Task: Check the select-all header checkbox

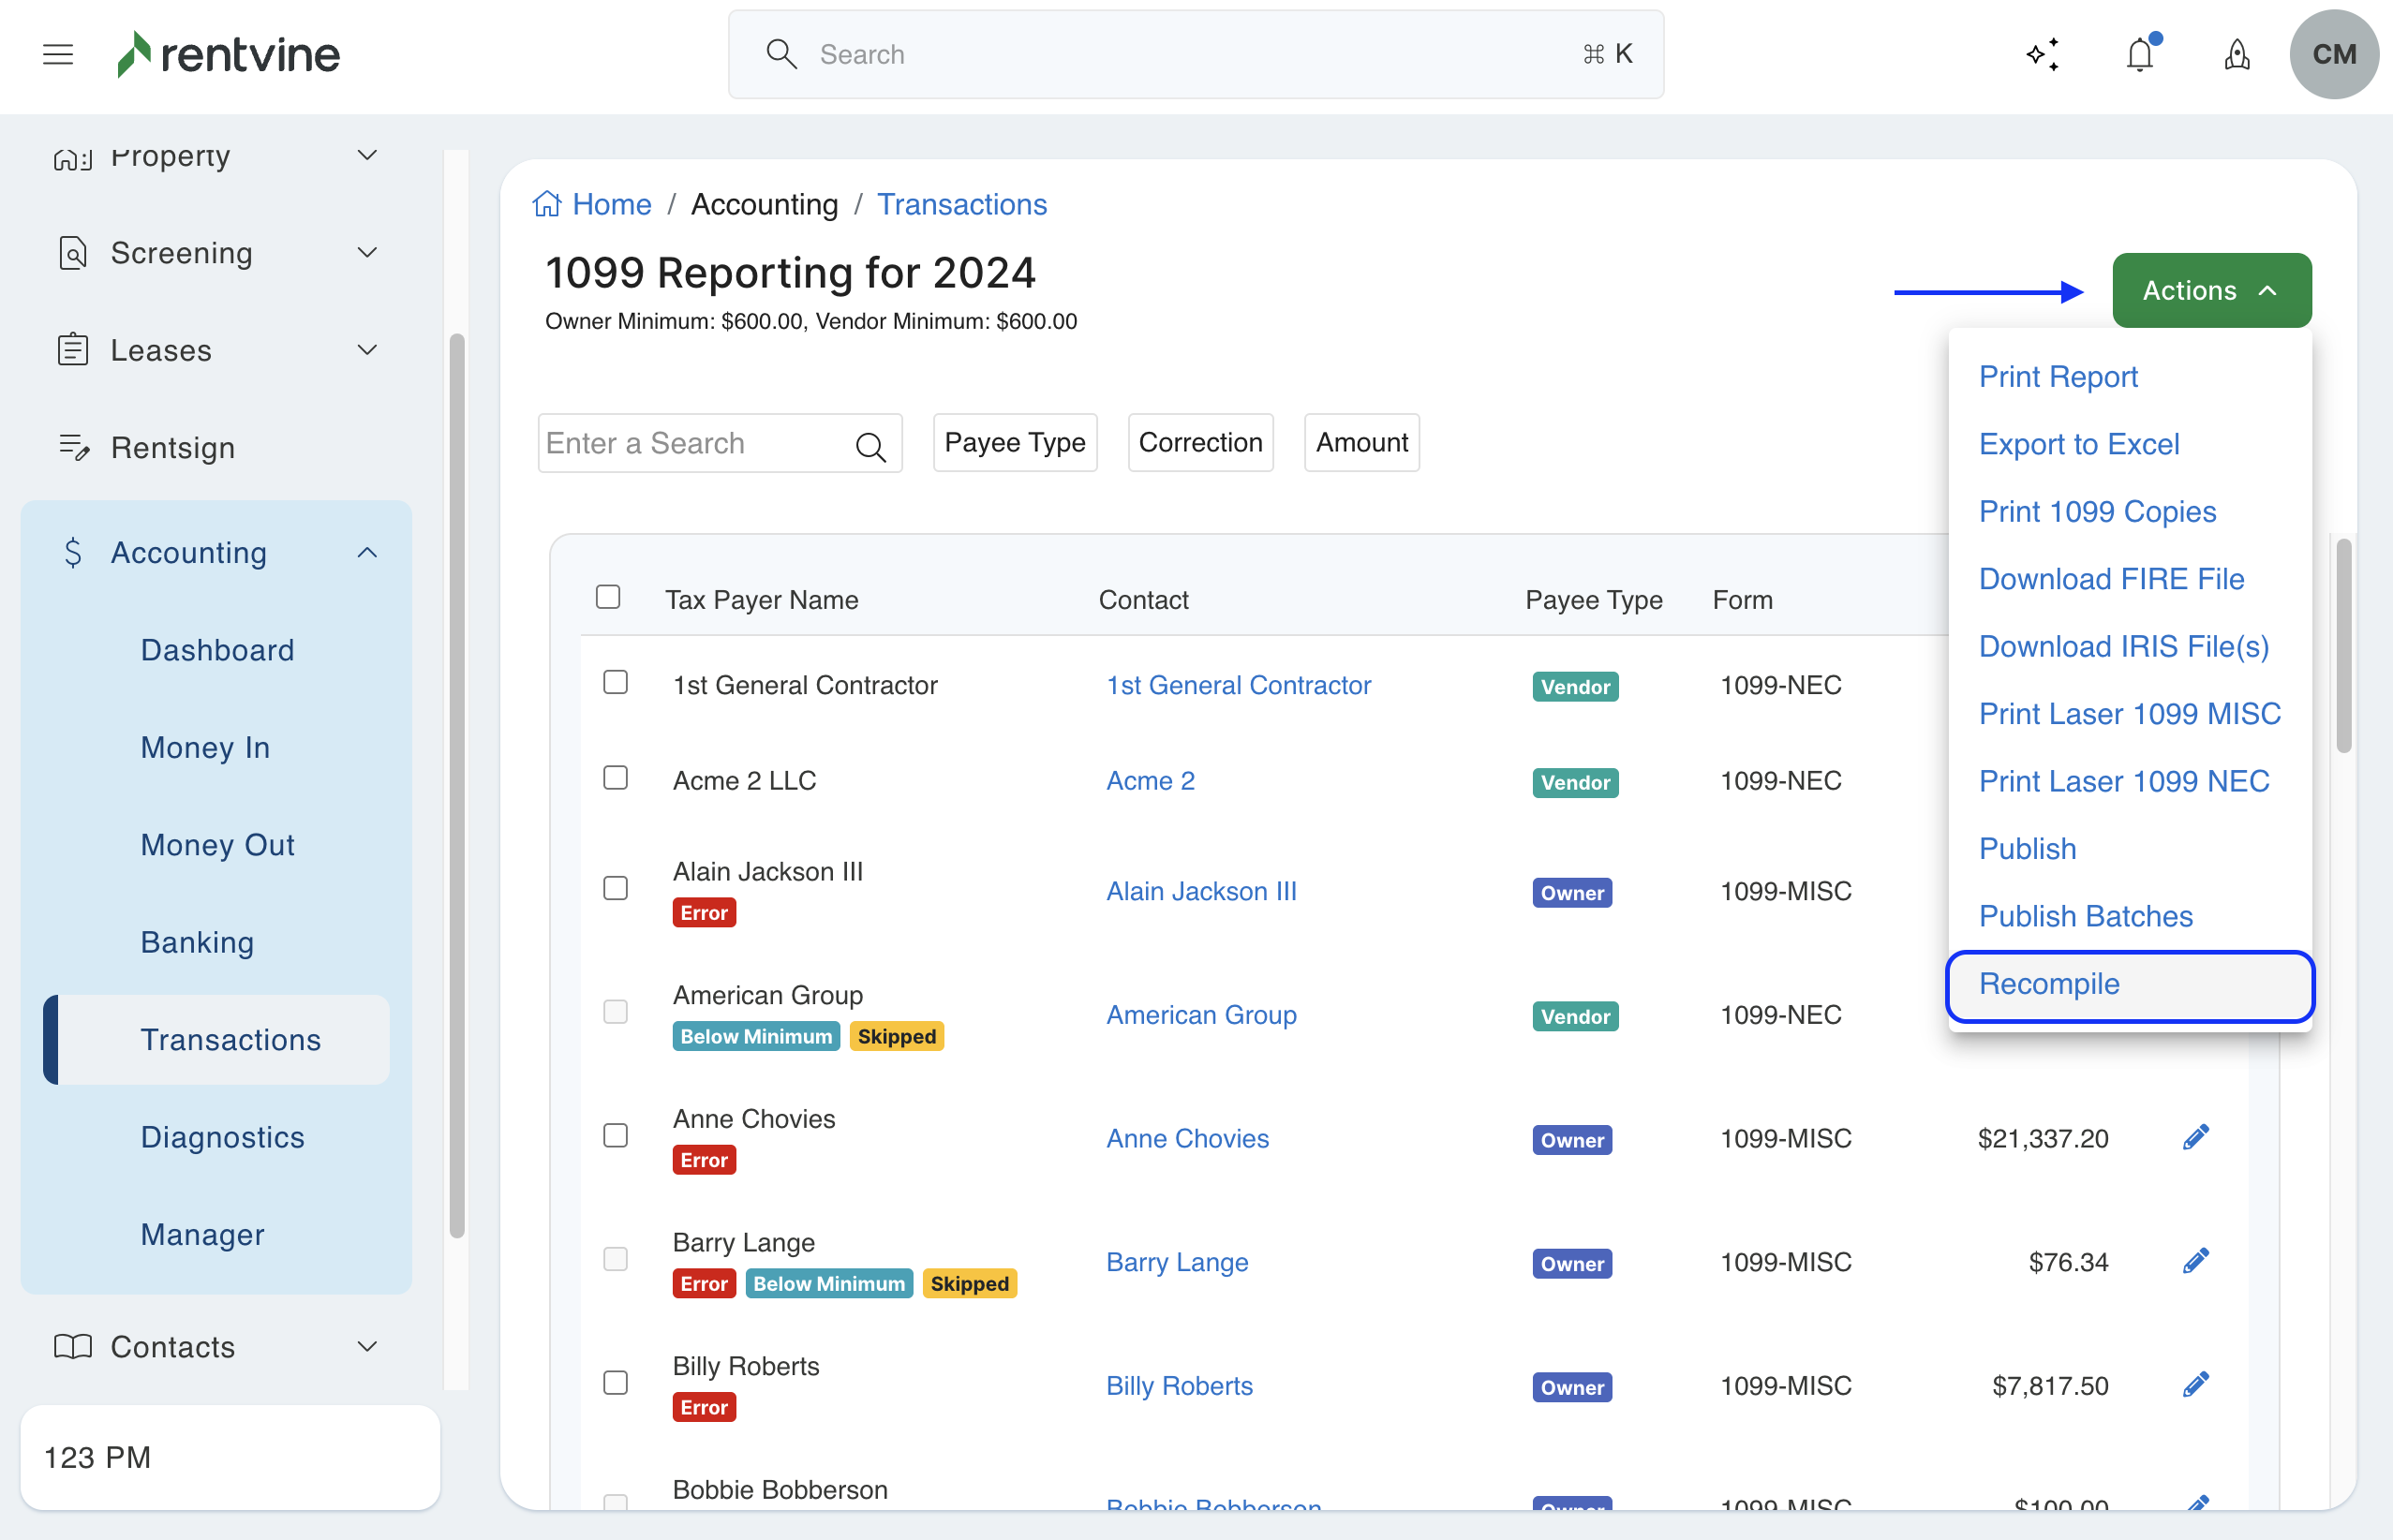Action: (608, 597)
